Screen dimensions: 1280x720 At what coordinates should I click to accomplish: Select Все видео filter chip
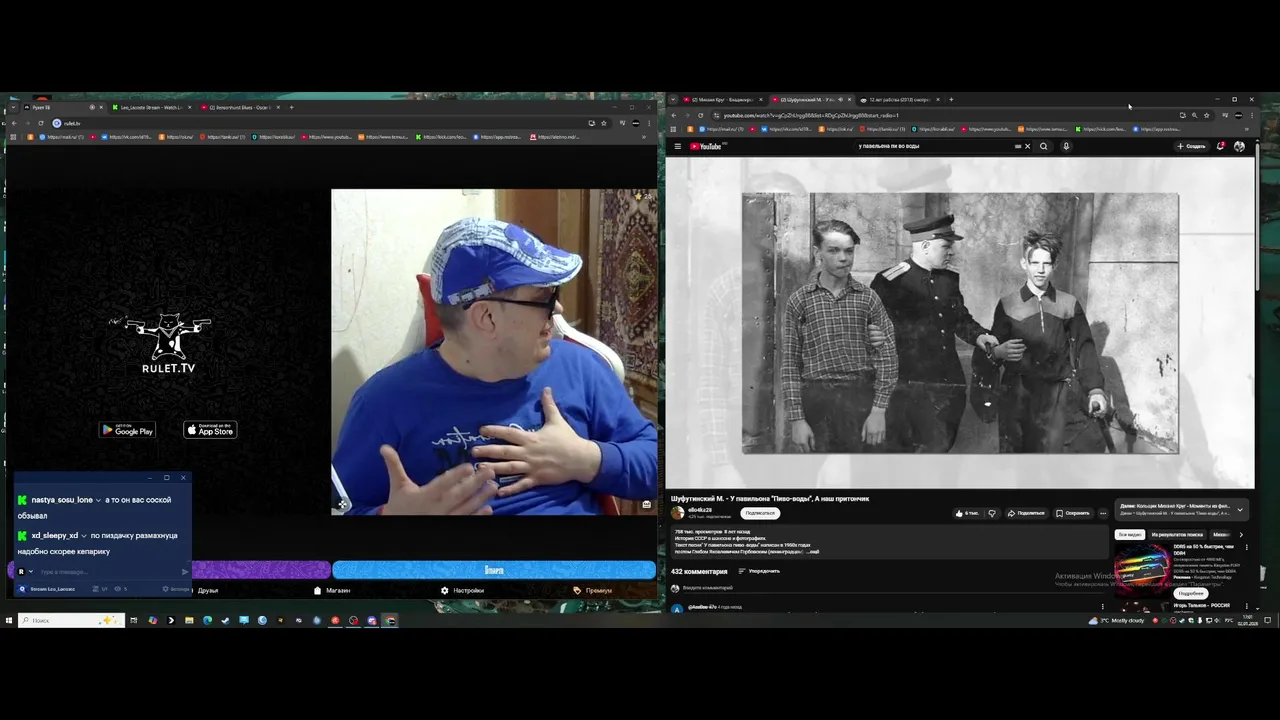(1130, 535)
